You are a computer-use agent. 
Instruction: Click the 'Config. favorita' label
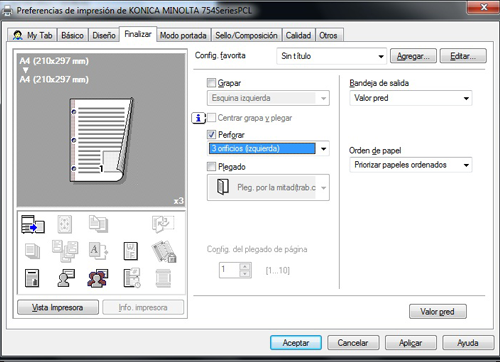click(220, 55)
